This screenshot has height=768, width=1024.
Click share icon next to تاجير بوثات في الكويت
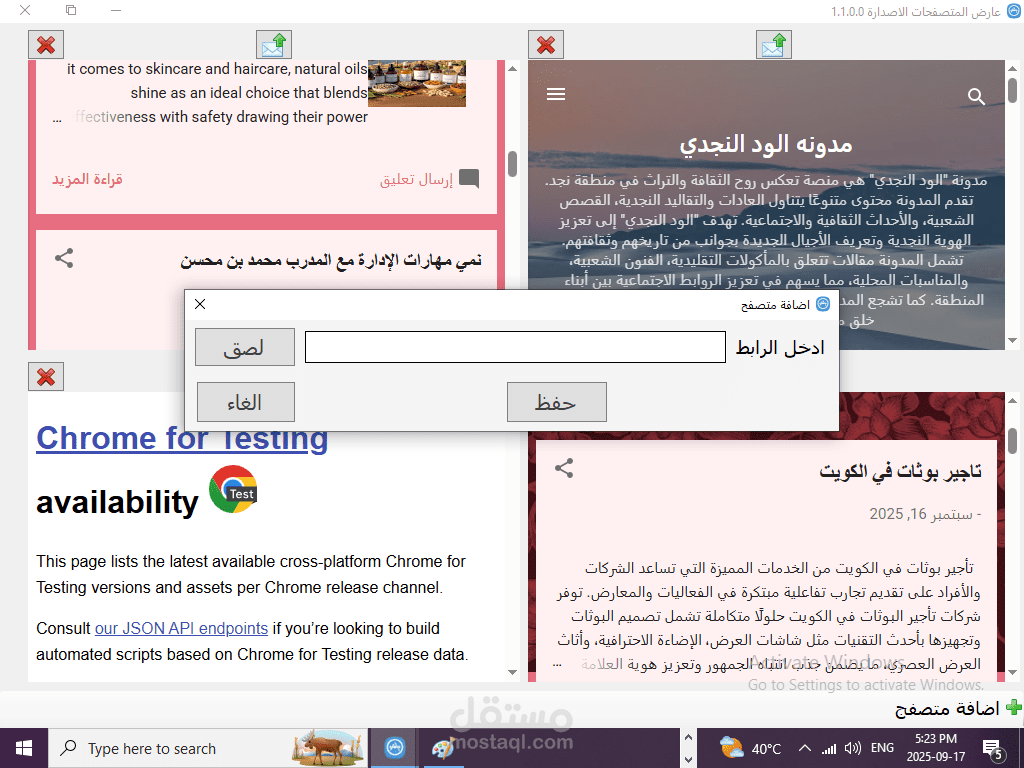coord(564,468)
